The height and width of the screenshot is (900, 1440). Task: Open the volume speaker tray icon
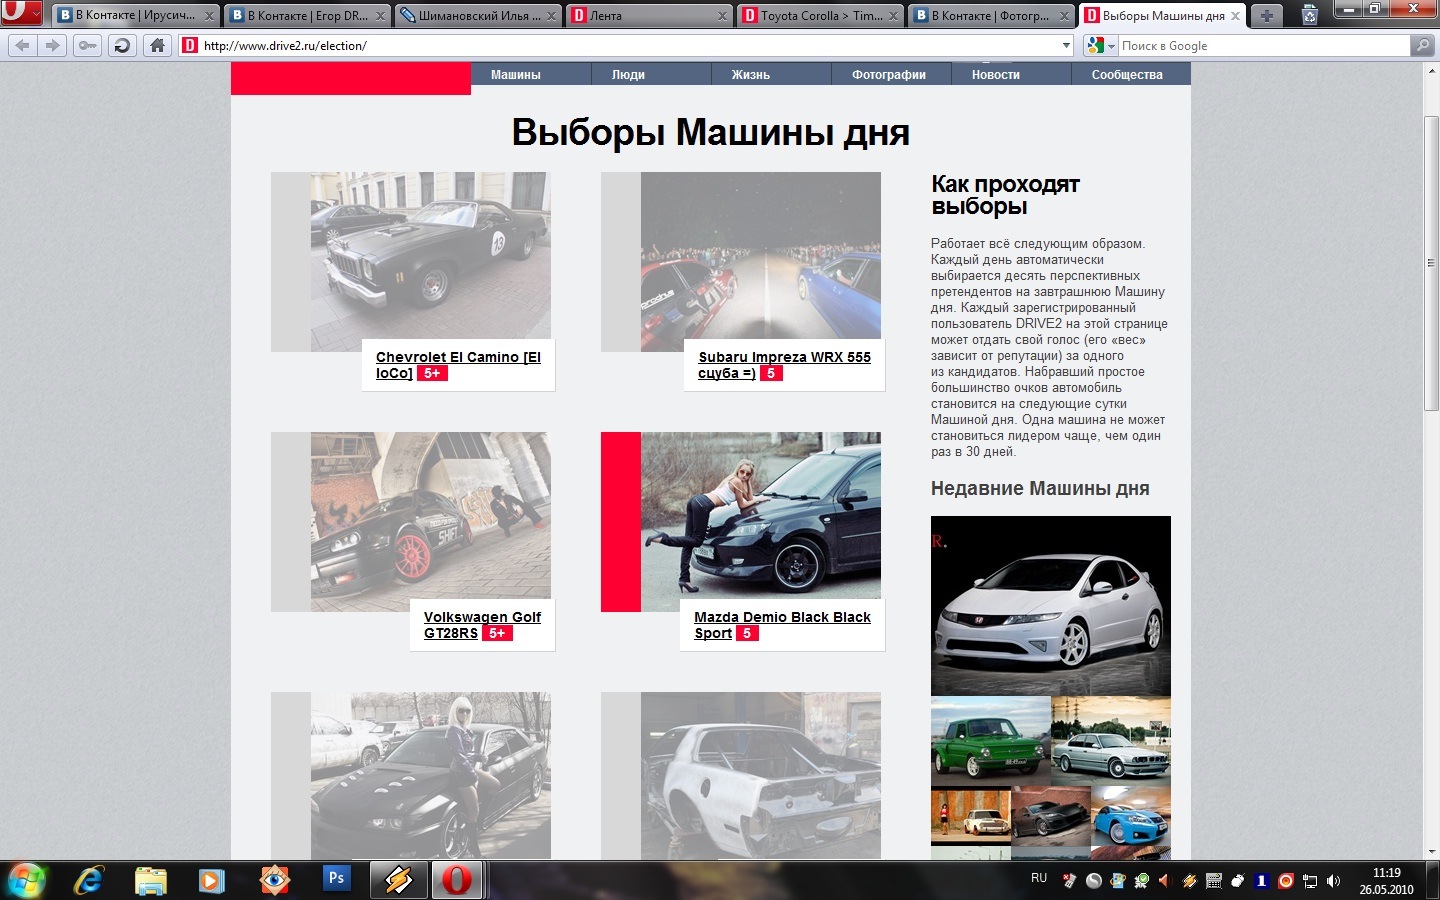(1333, 881)
